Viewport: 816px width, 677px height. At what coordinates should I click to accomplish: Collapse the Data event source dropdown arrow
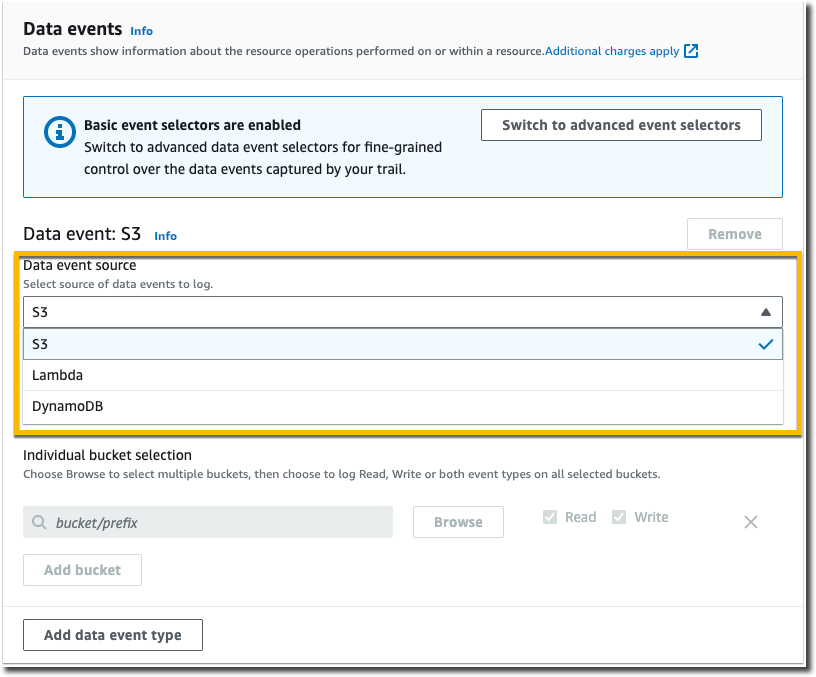766,311
